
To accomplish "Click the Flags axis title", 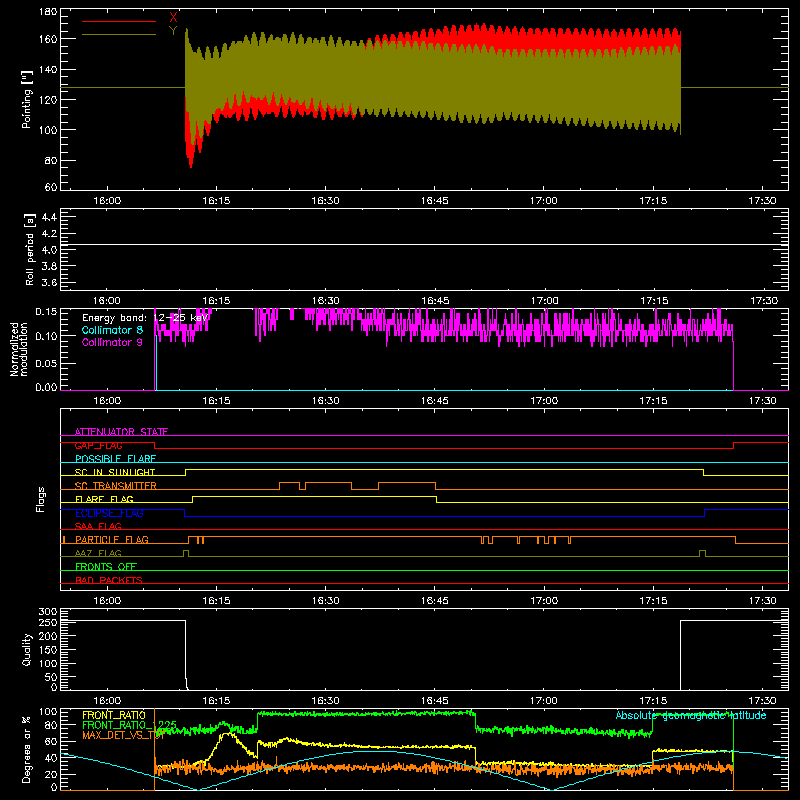I will [x=41, y=499].
